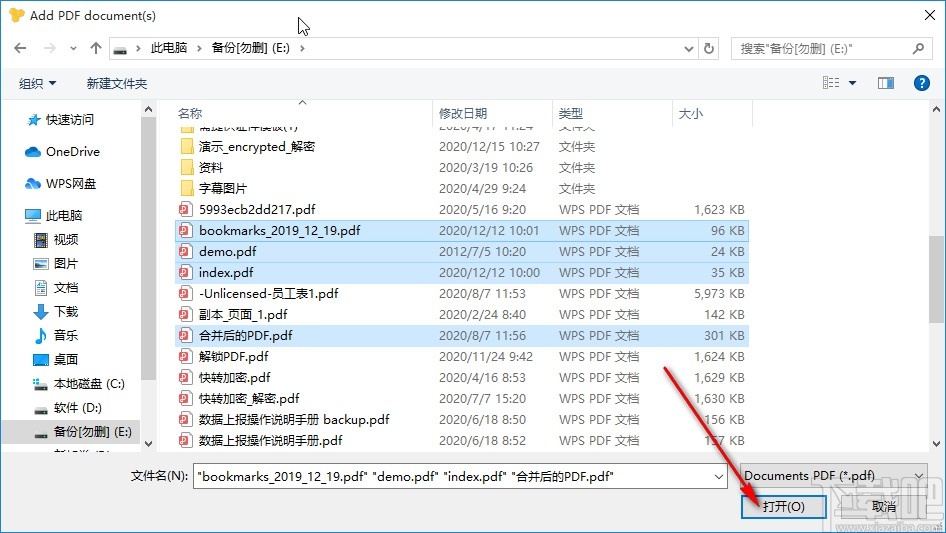
Task: Select the 5993ecb2dd217.pdf file icon
Action: [x=185, y=209]
